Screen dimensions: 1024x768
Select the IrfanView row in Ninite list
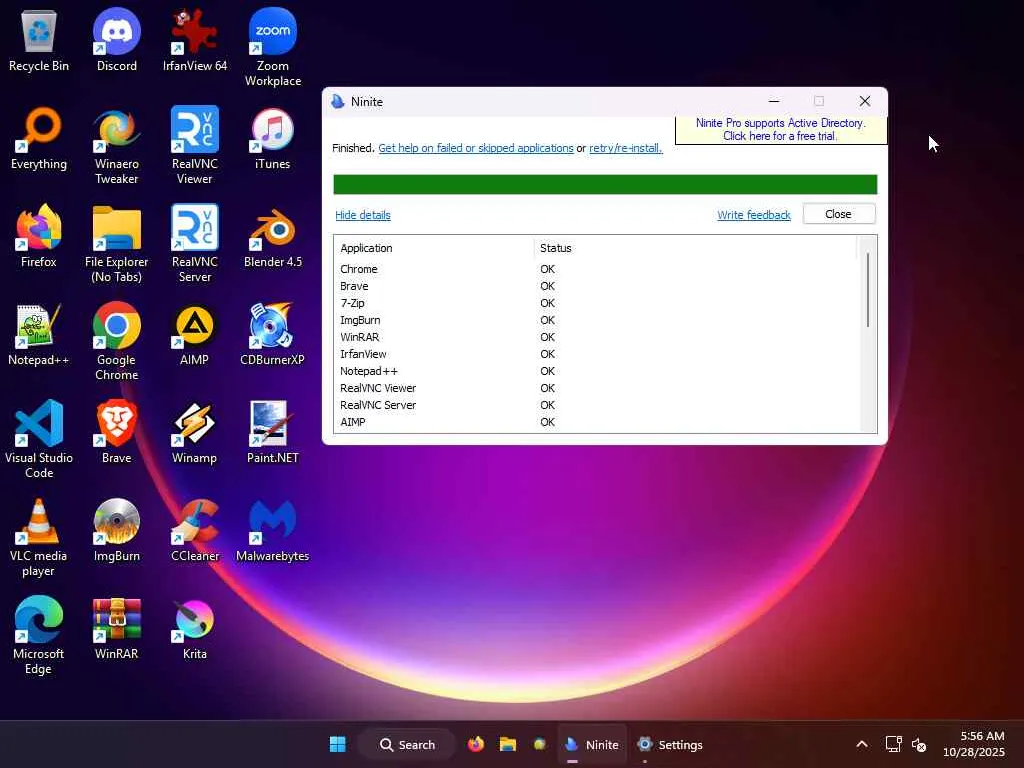(x=597, y=354)
